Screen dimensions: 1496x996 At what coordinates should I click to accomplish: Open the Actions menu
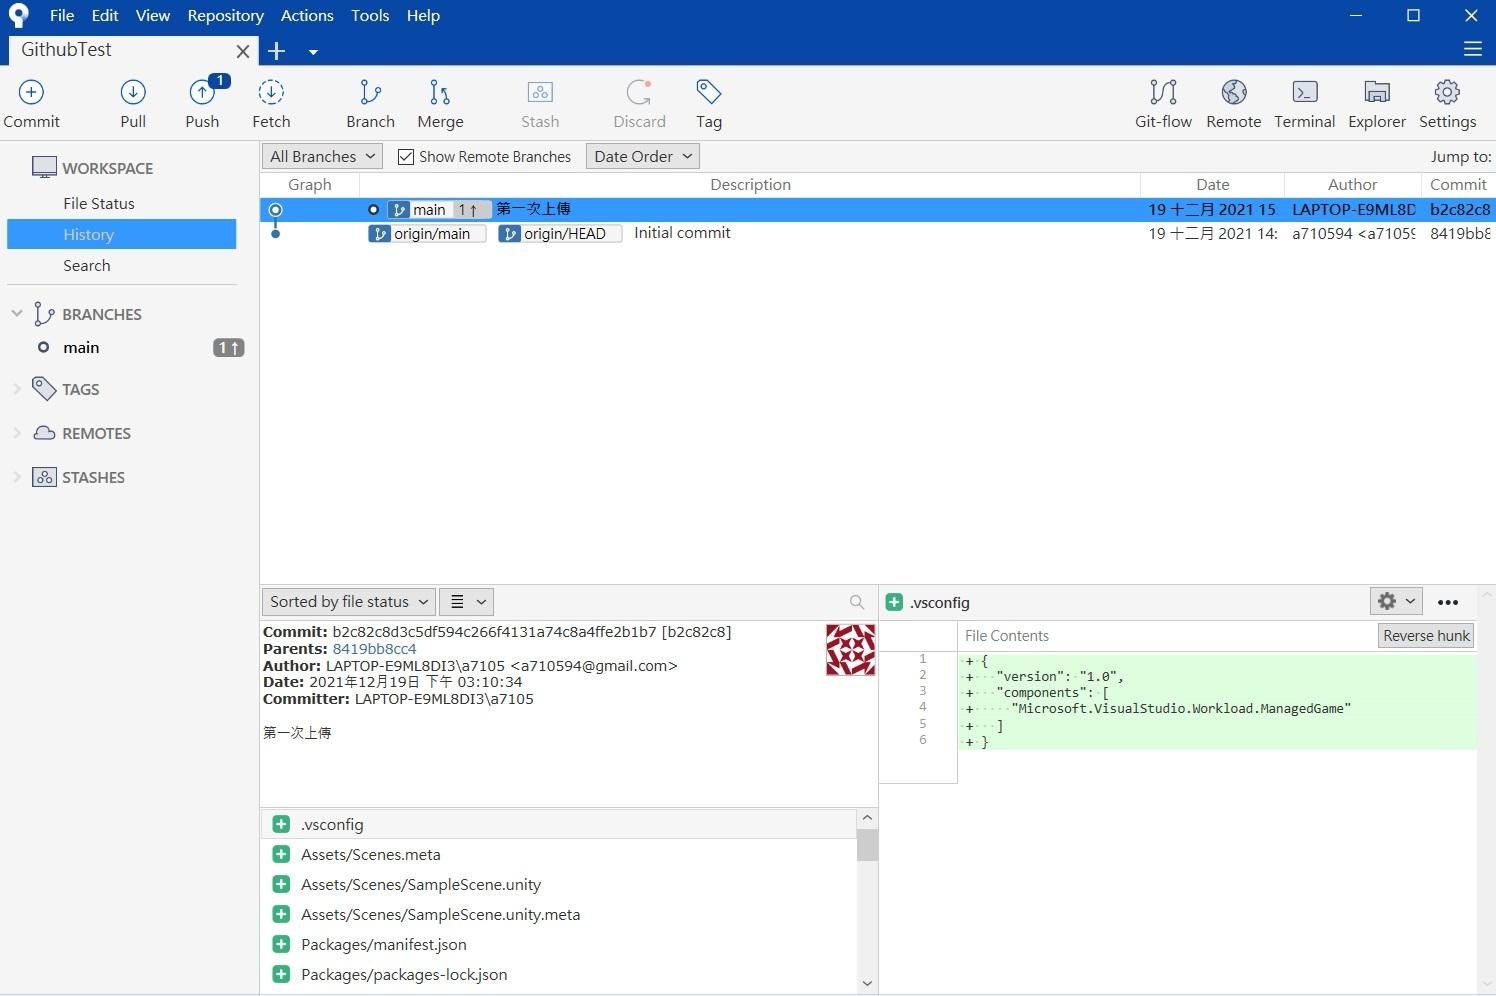(307, 16)
